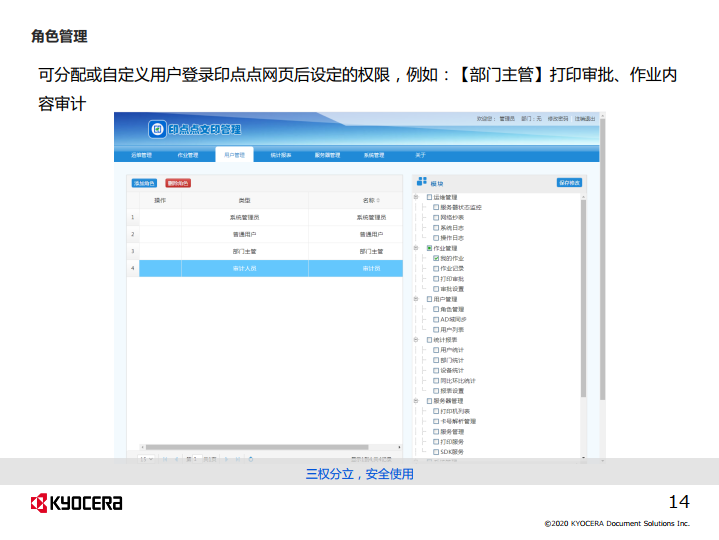Screen dimensions: 719x540
Task: Collapse the 运维管理 tree node
Action: (416, 197)
